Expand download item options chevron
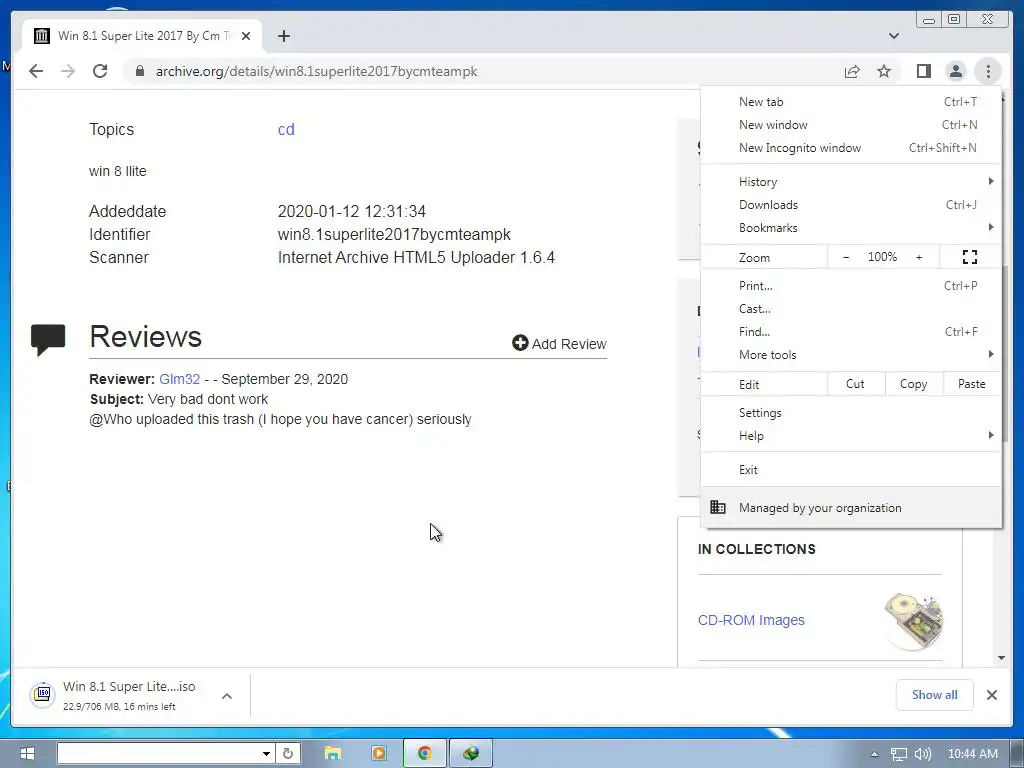The image size is (1024, 768). click(x=227, y=696)
